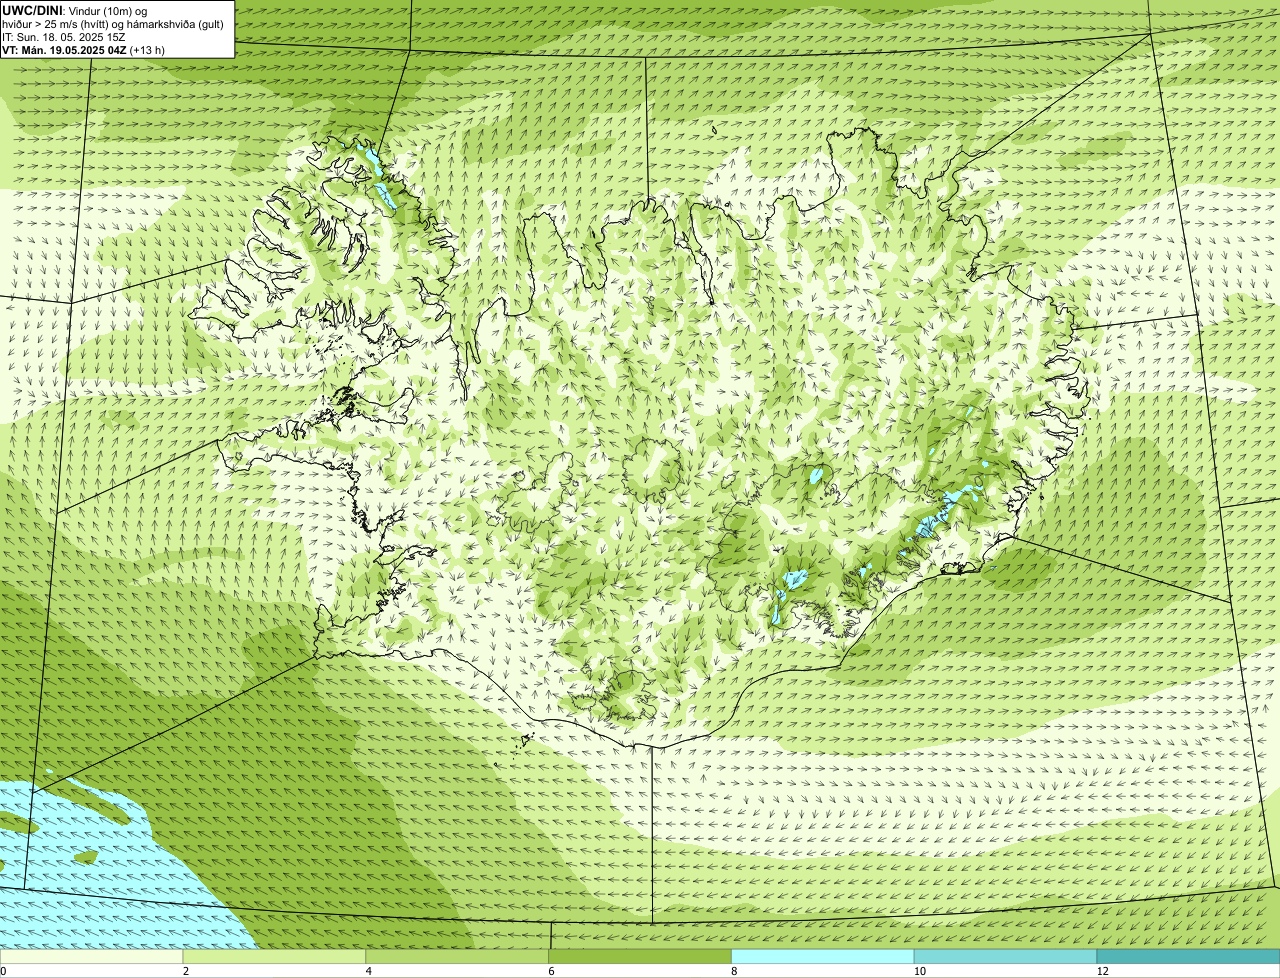Click the 6–8 m/s dark green legend swatch
Screen dimensions: 1280x978
coord(640,957)
